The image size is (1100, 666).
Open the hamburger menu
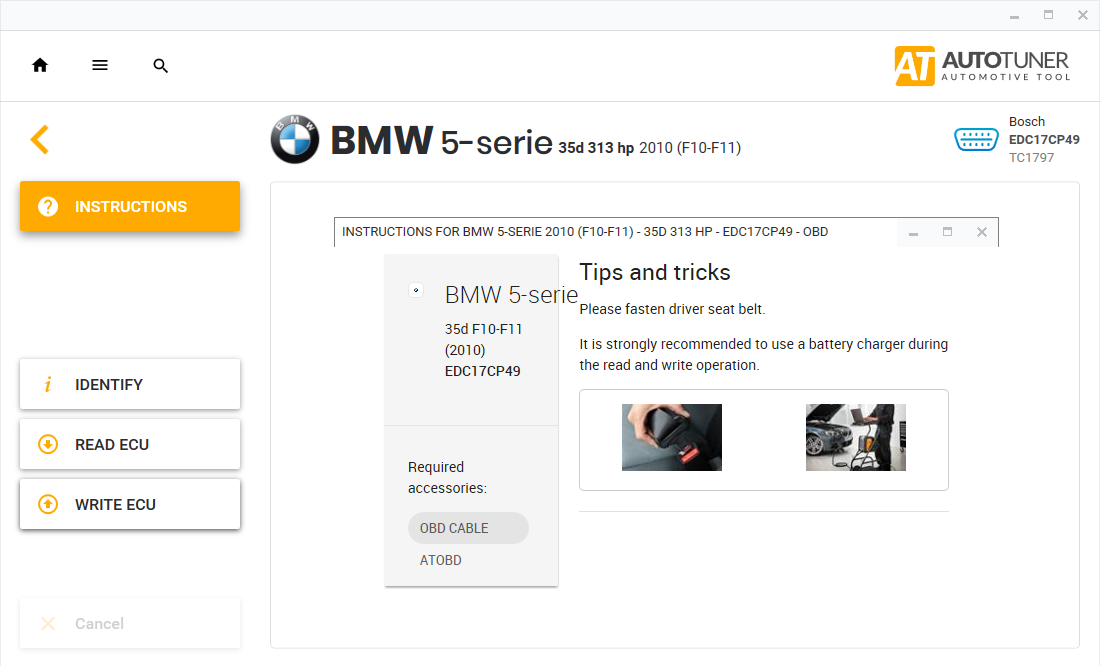coord(100,65)
